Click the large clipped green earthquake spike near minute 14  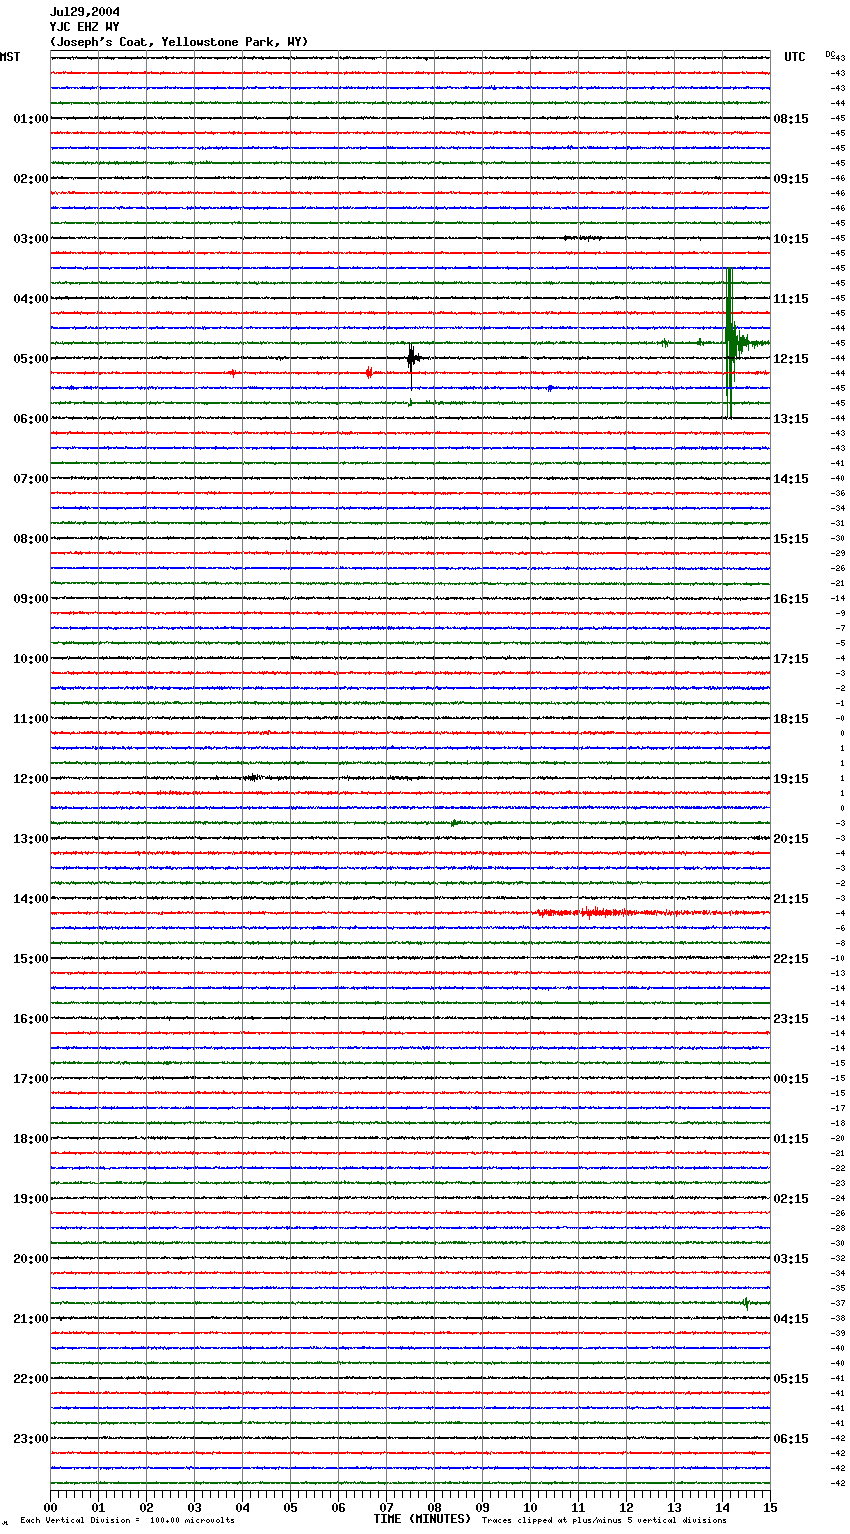coord(730,343)
